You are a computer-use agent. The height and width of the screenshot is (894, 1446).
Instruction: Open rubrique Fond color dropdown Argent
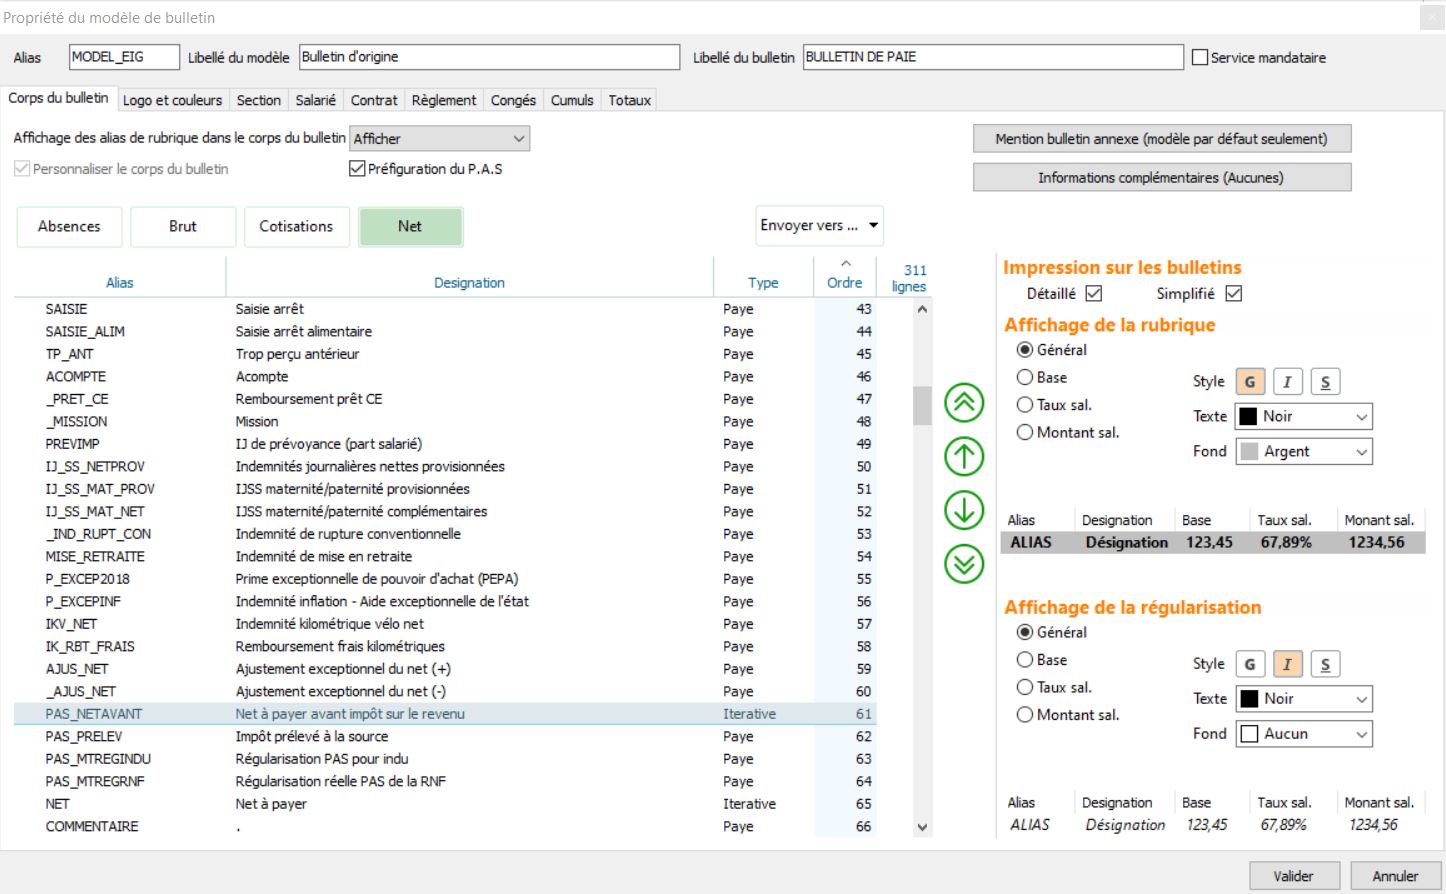tap(1304, 451)
